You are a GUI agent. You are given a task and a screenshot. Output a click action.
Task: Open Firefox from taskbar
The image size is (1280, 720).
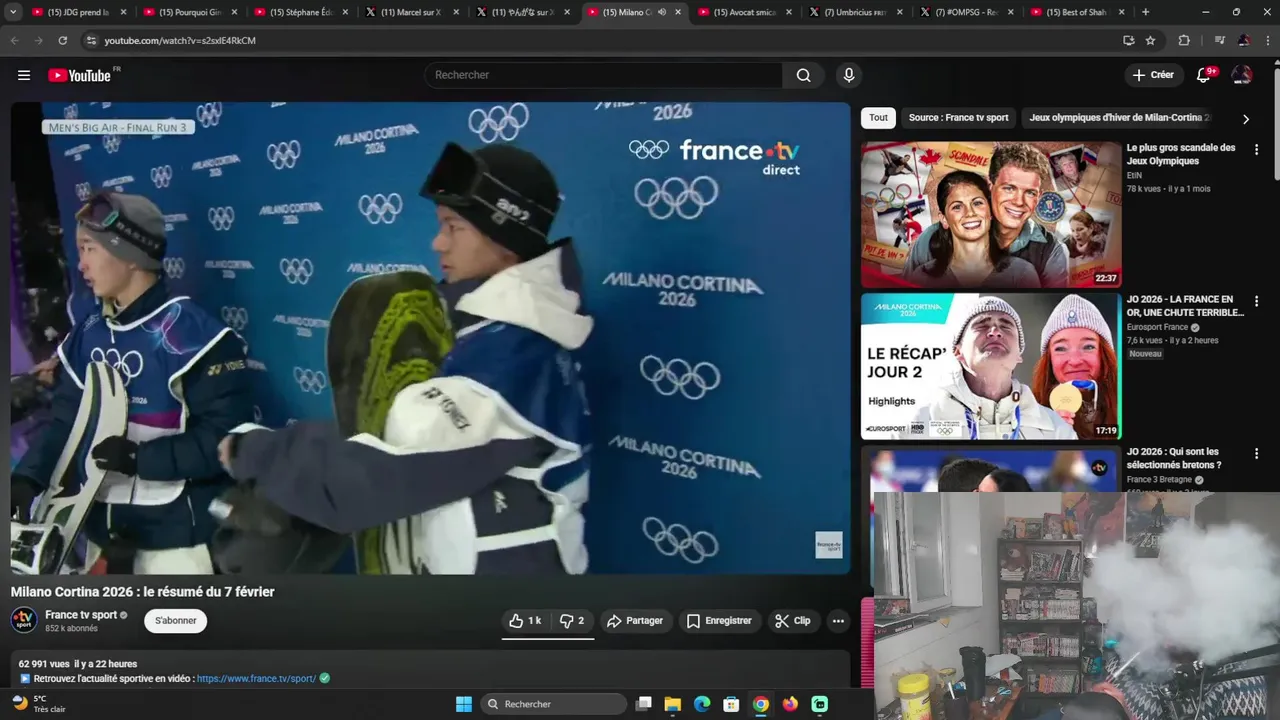coord(790,704)
